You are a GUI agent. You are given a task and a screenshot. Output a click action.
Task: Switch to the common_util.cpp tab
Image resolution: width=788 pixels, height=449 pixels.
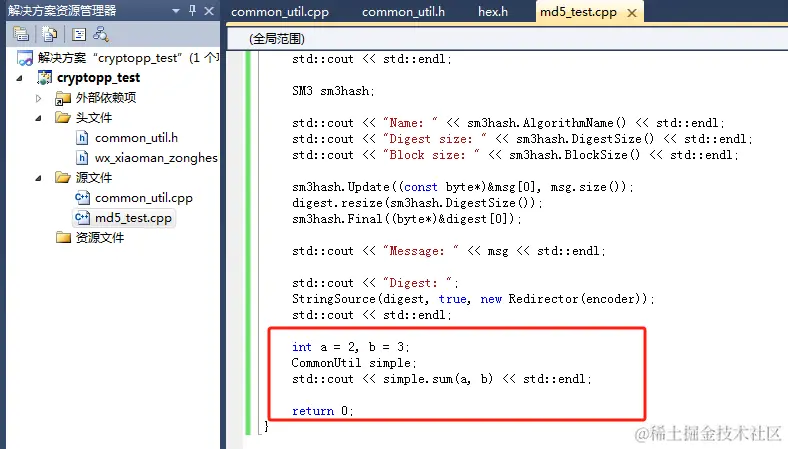tap(280, 12)
